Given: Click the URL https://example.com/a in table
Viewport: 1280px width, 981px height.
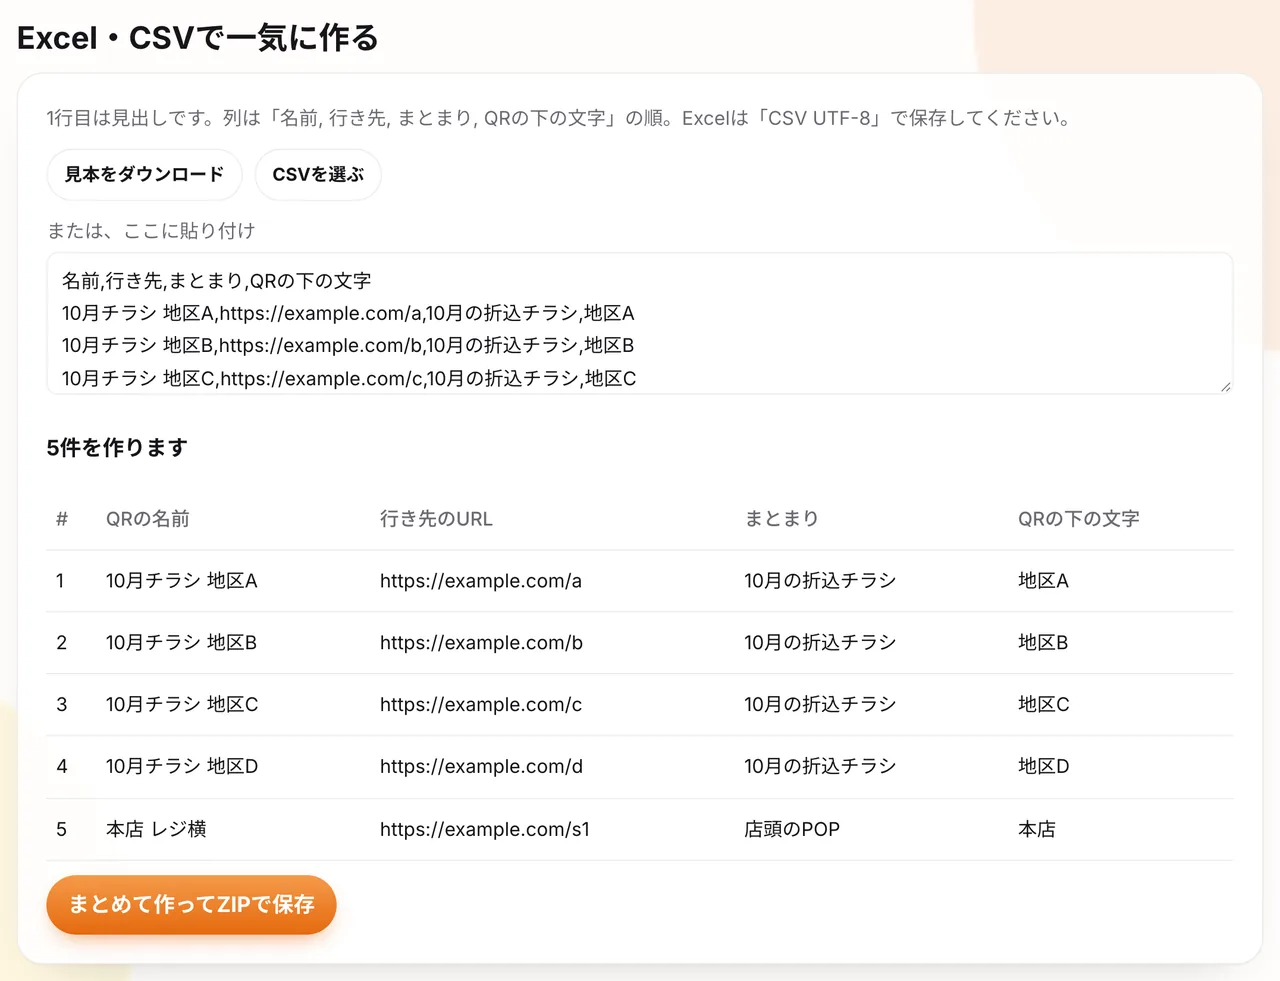Looking at the screenshot, I should [x=481, y=581].
